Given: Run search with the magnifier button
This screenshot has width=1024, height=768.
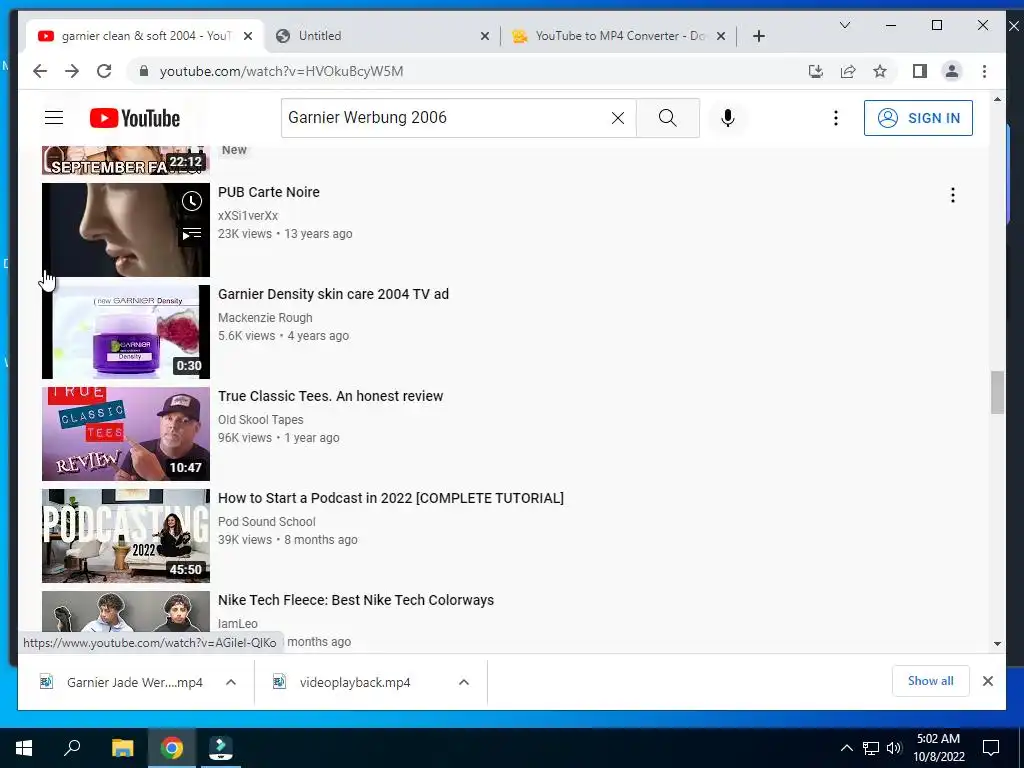Looking at the screenshot, I should [667, 118].
